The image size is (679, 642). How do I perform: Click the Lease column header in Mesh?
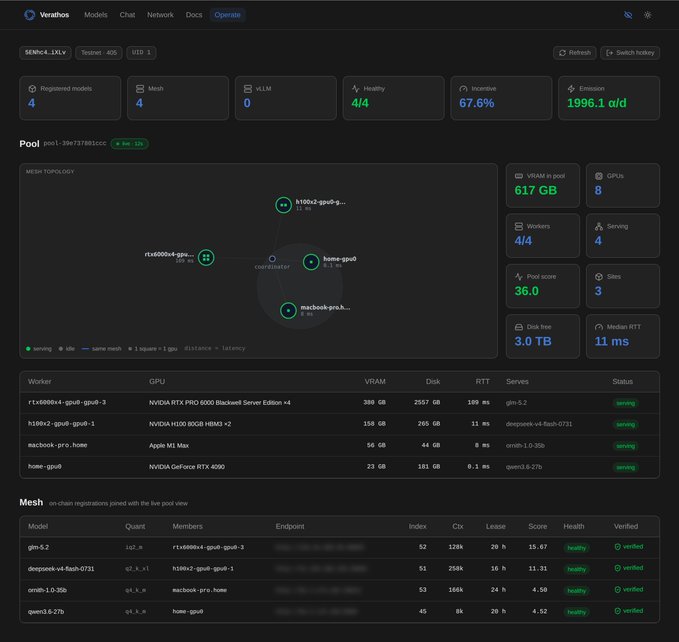(x=495, y=526)
